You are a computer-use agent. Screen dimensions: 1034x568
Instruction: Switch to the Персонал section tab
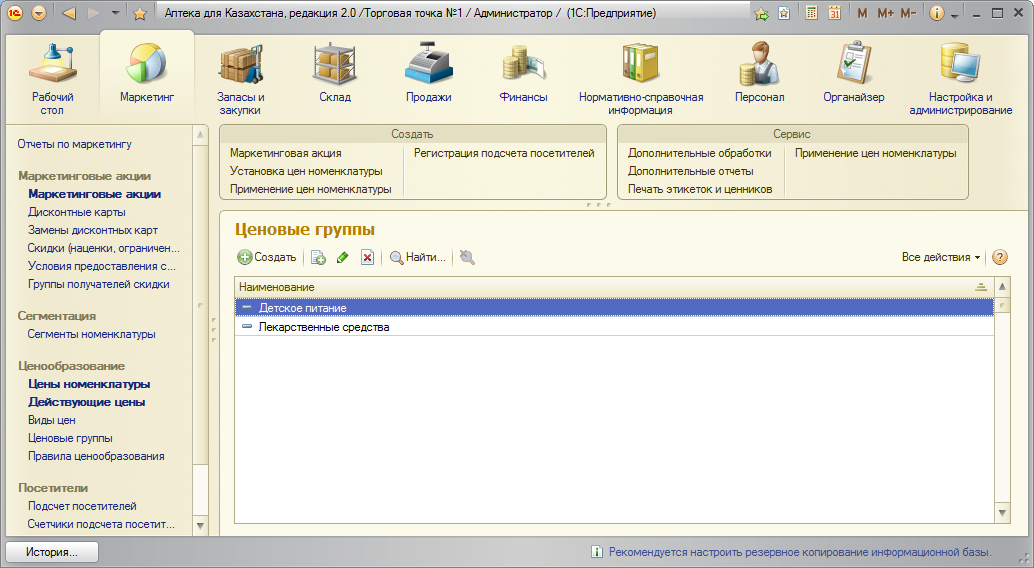759,74
